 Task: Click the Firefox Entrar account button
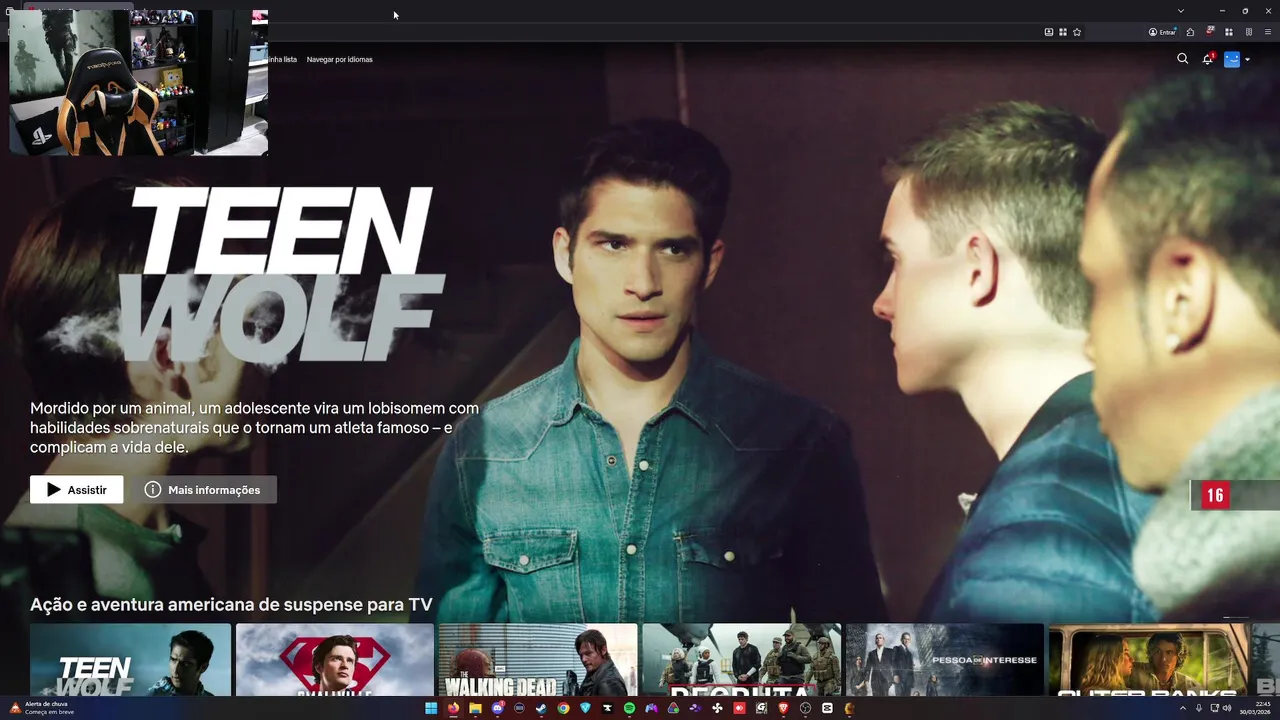pos(1162,32)
